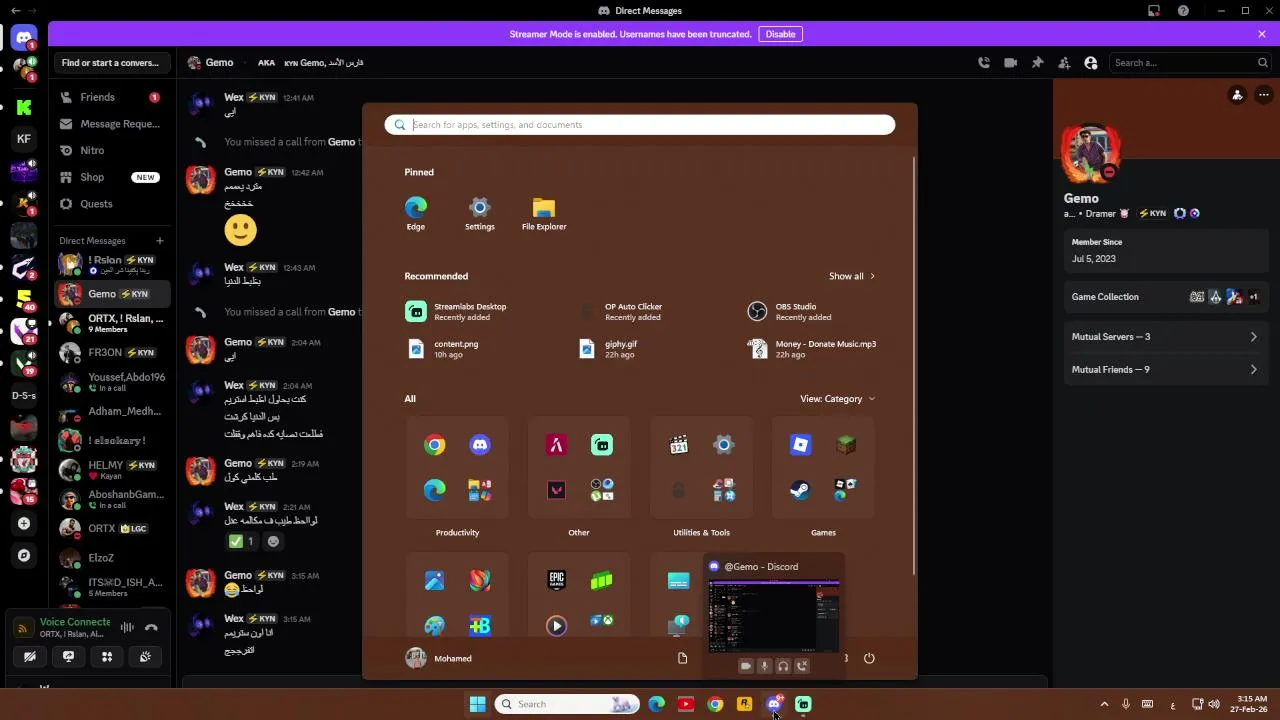Open Friends tab in Discord sidebar
Image resolution: width=1280 pixels, height=720 pixels.
(110, 97)
